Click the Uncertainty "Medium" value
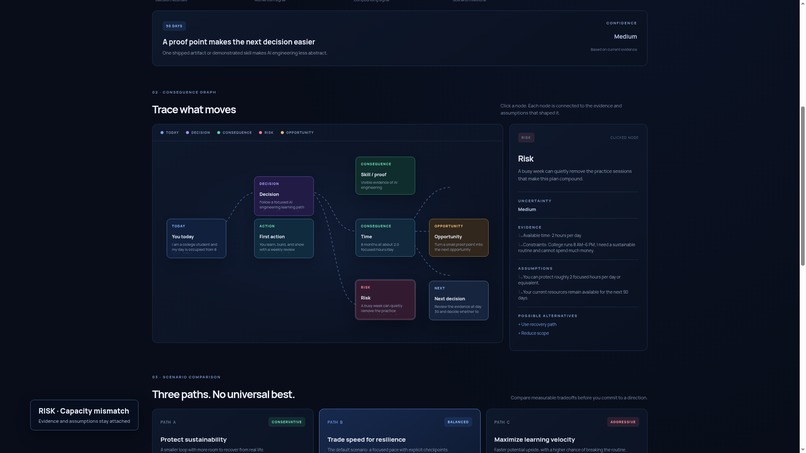This screenshot has height=453, width=806. 527,209
